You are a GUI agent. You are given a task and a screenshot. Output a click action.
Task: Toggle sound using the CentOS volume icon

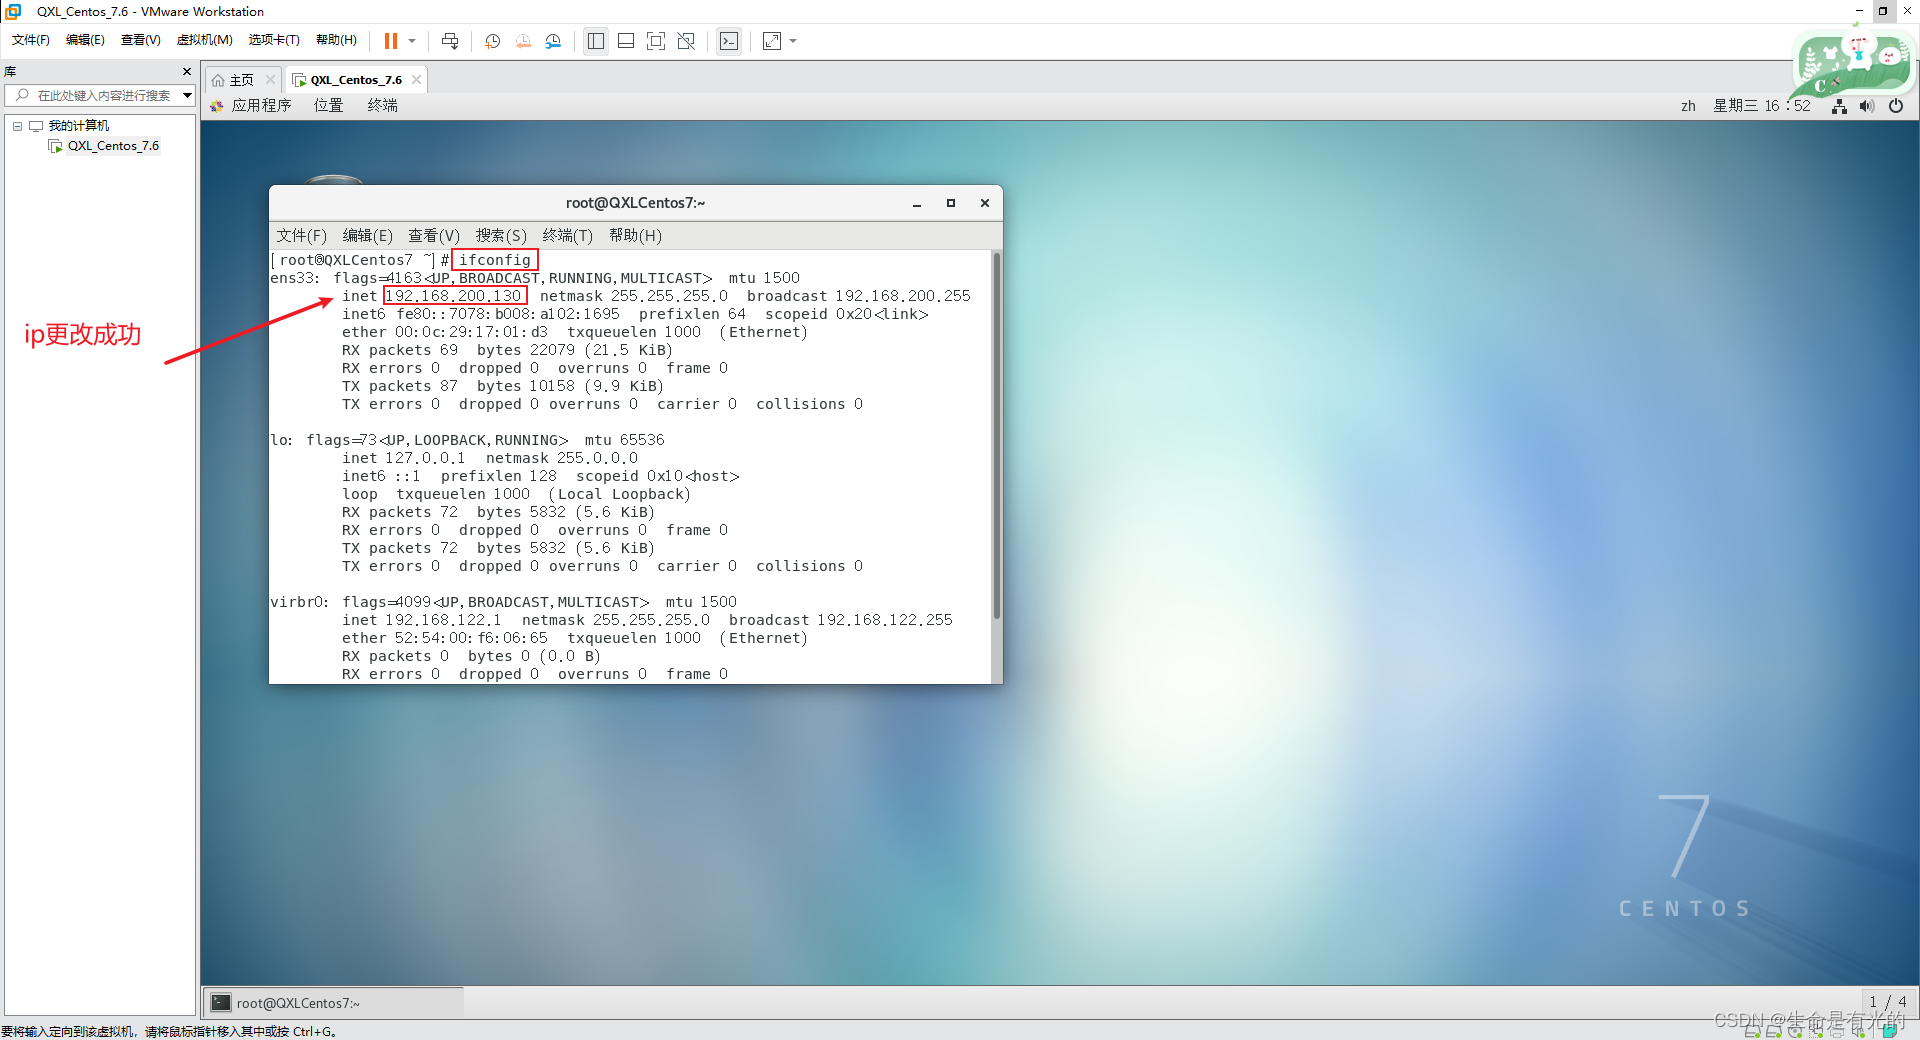coord(1866,106)
